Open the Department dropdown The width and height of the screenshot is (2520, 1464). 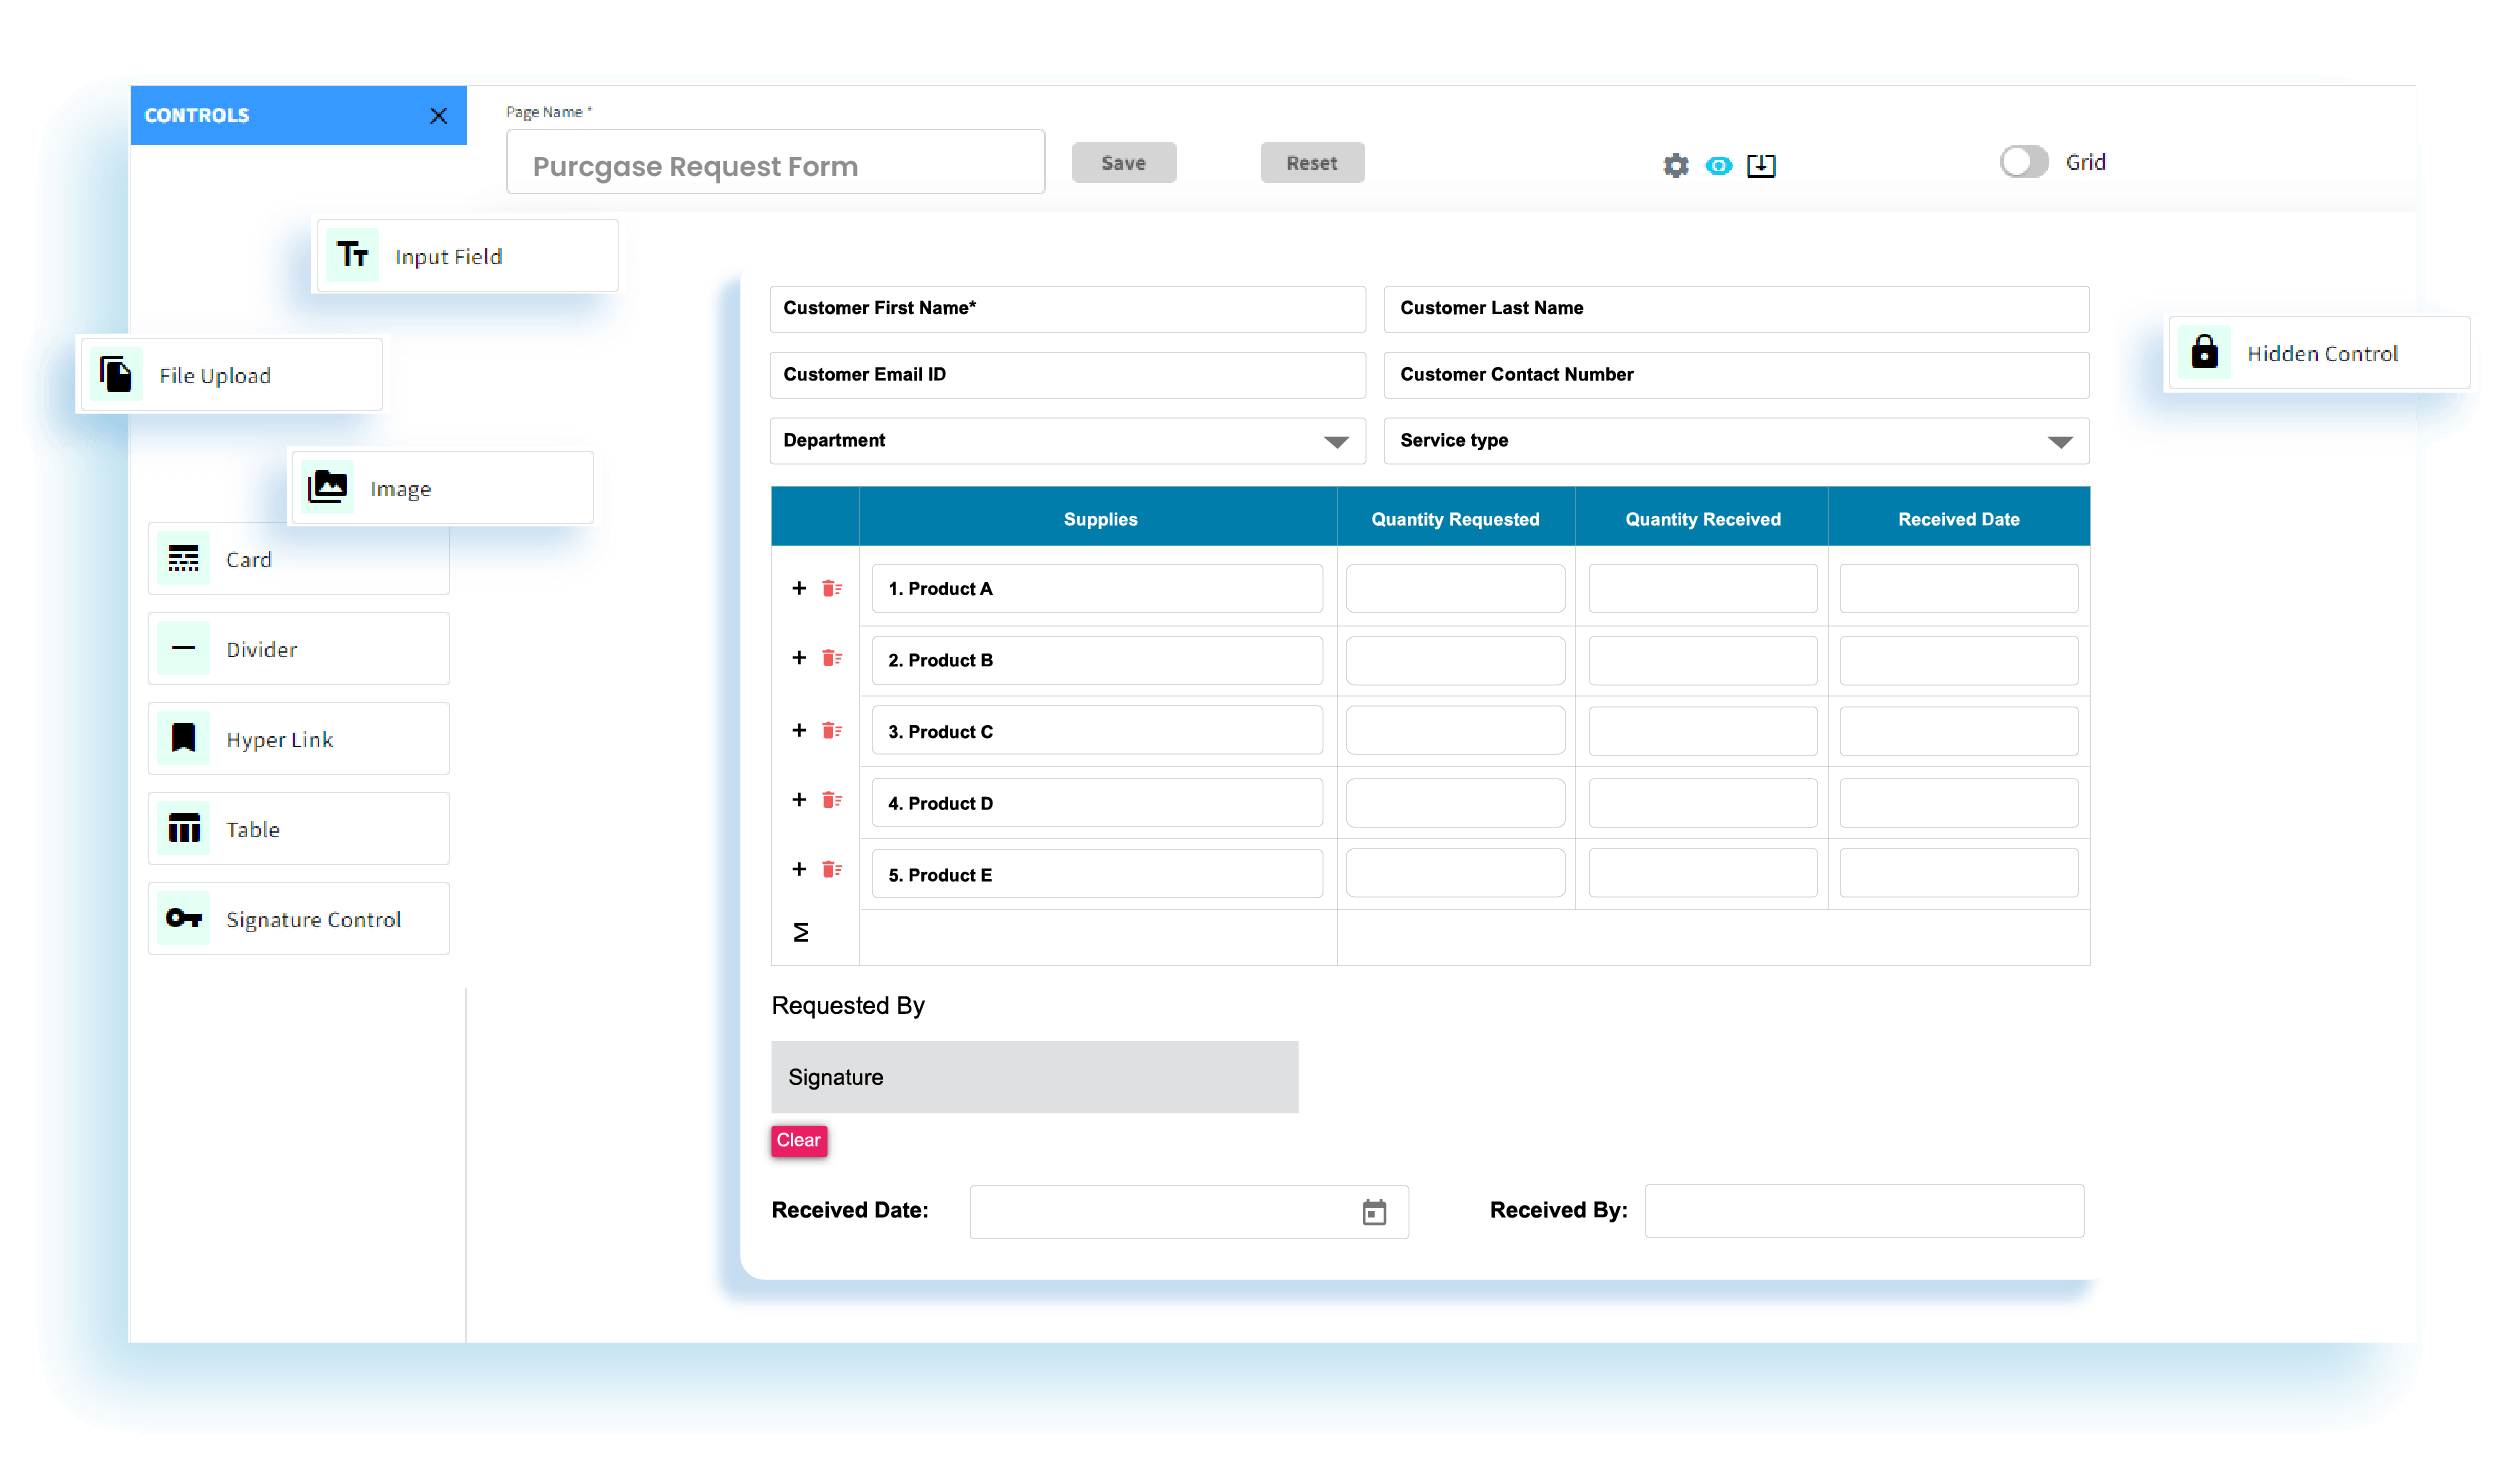pos(1339,440)
